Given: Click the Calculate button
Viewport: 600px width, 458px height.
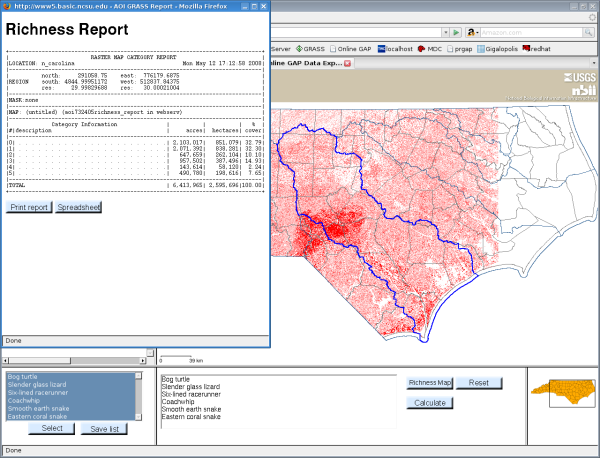Looking at the screenshot, I should (430, 403).
